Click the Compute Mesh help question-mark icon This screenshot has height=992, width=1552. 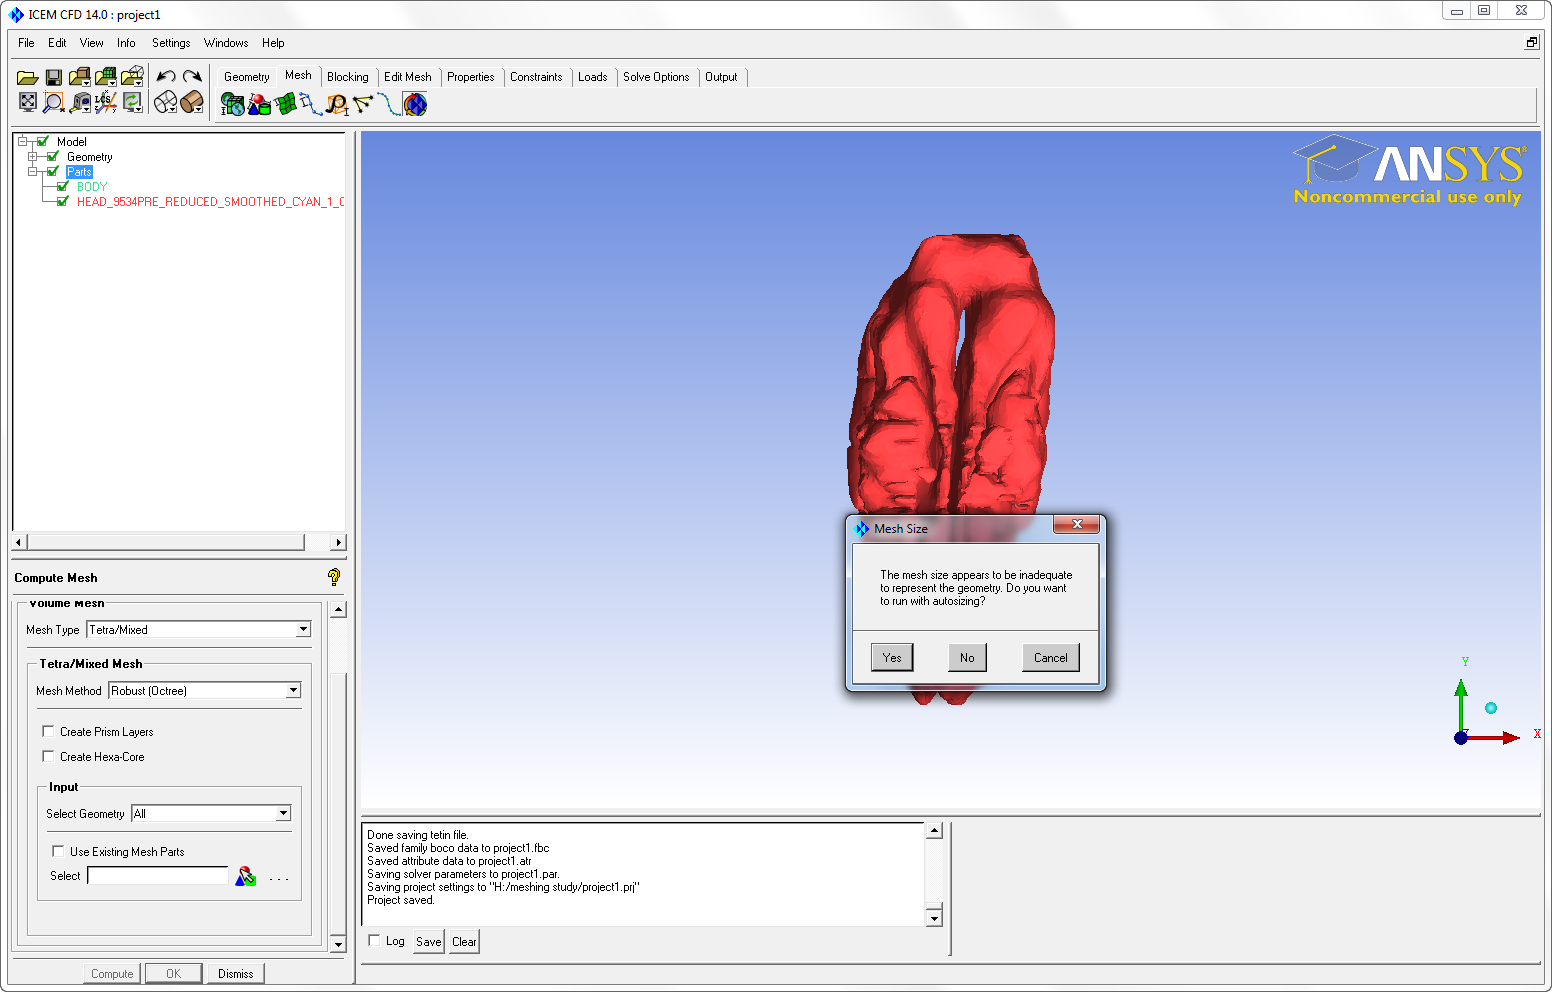[334, 577]
